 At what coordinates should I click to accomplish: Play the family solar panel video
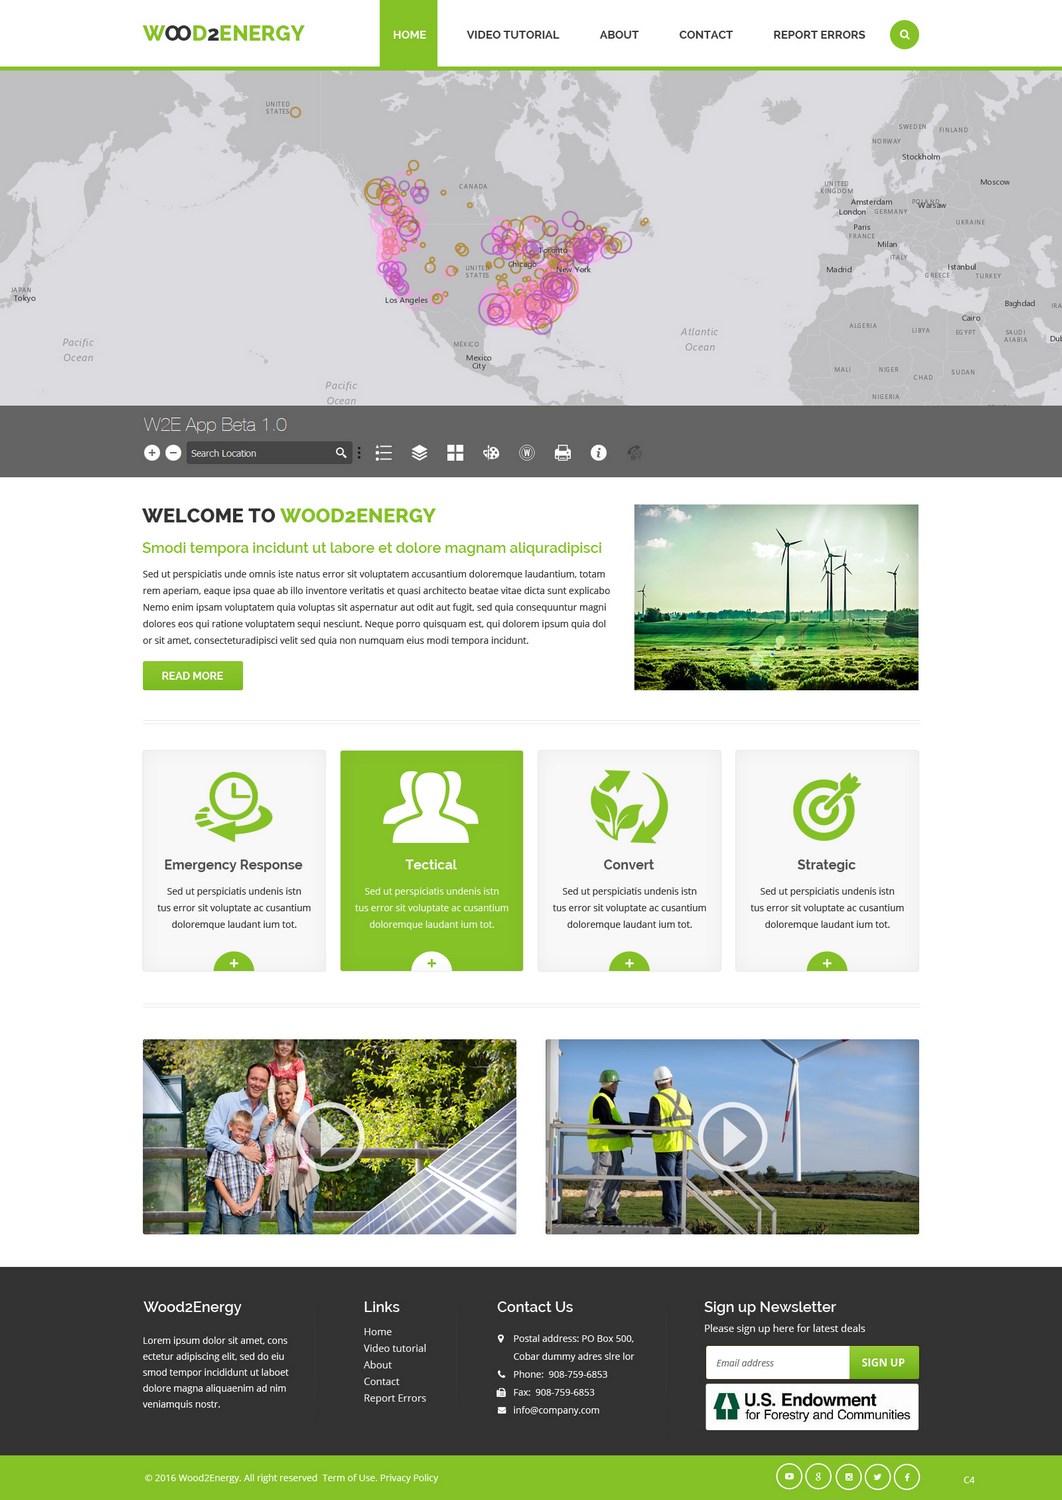coord(329,1136)
